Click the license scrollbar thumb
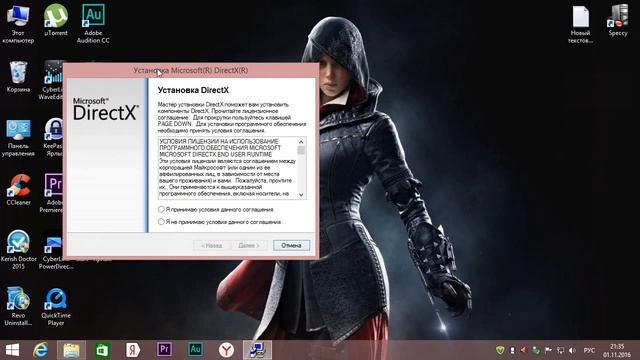Image resolution: width=640 pixels, height=360 pixels. pos(301,150)
